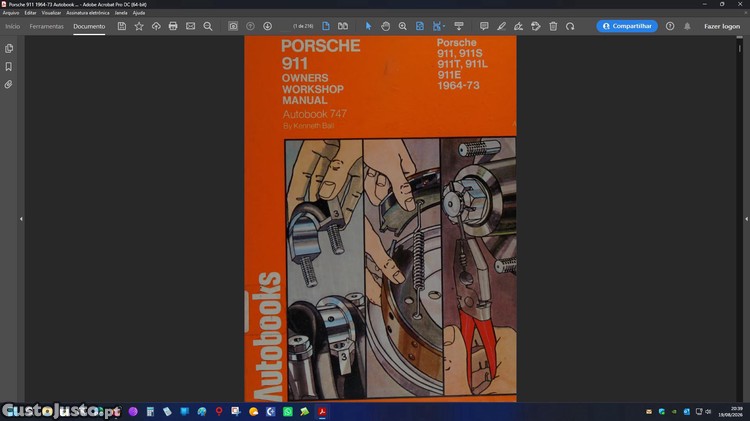Open the find text magnifier icon
The image size is (750, 421).
coord(208,26)
